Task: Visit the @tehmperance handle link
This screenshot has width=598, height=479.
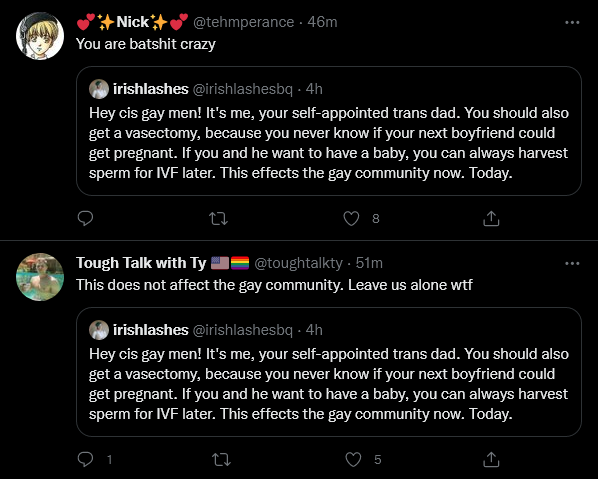Action: 243,22
